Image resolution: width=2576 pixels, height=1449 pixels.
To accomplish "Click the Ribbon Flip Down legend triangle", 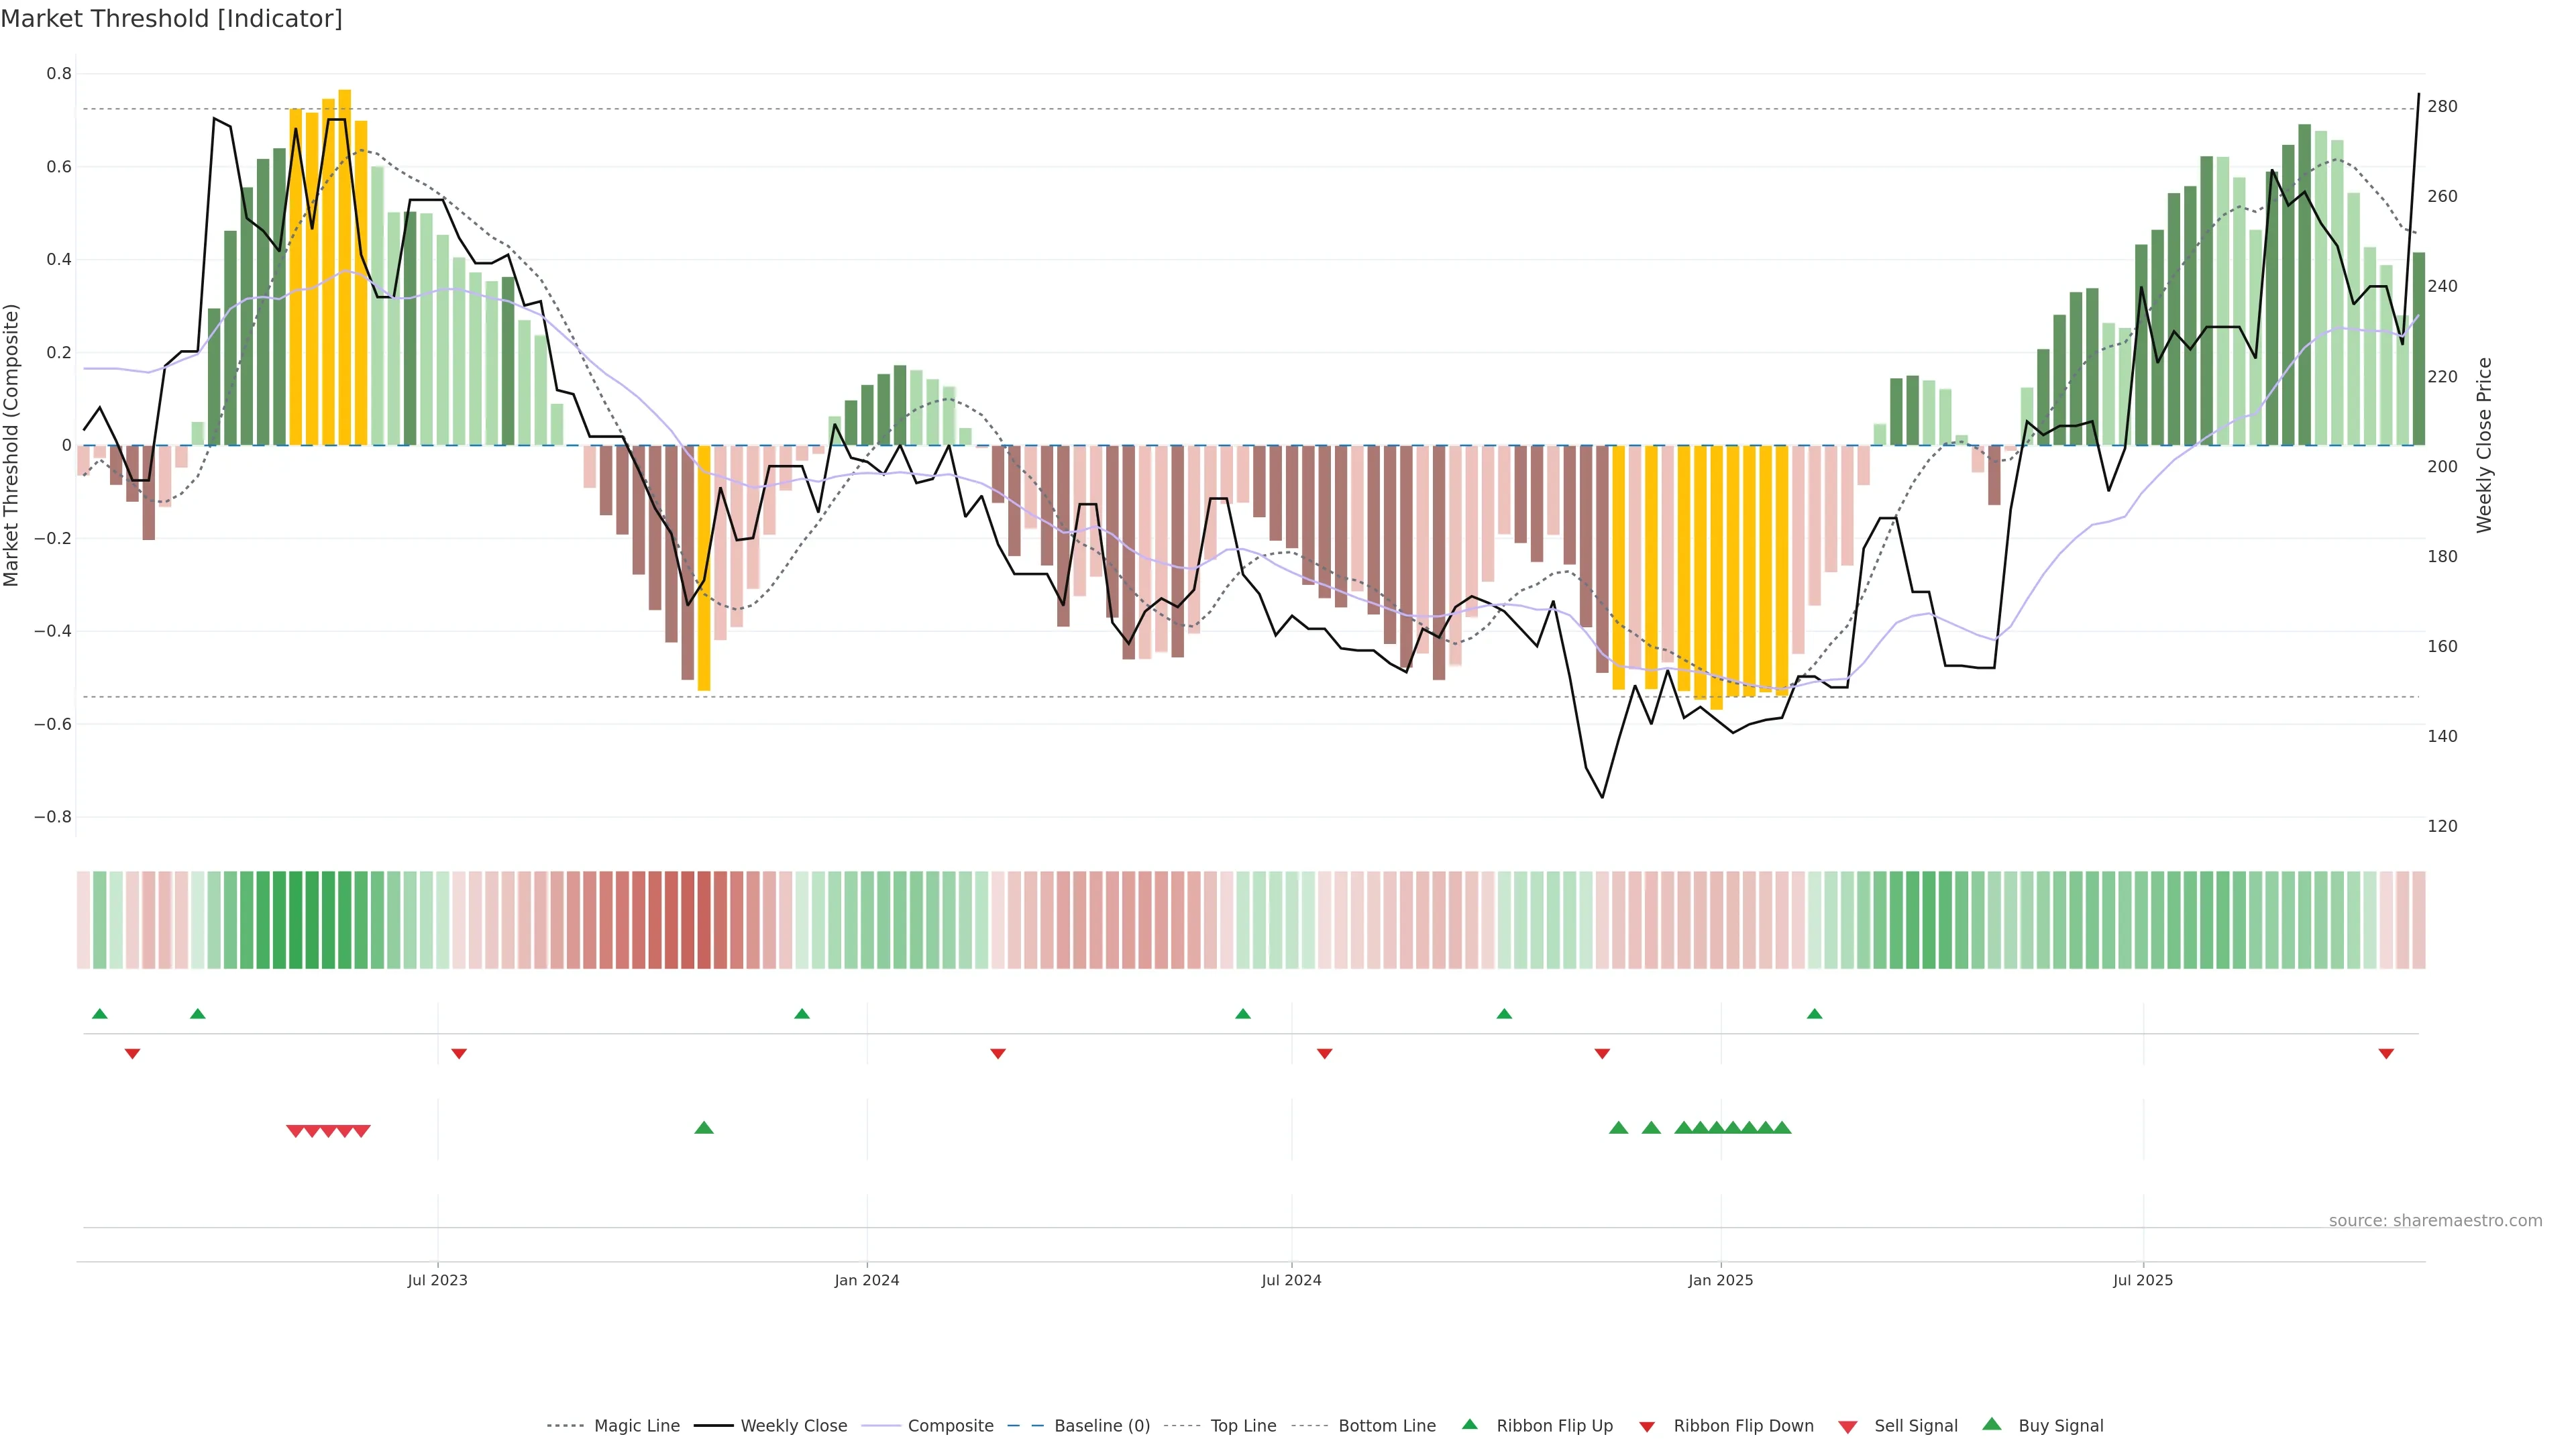I will pyautogui.click(x=1646, y=1427).
